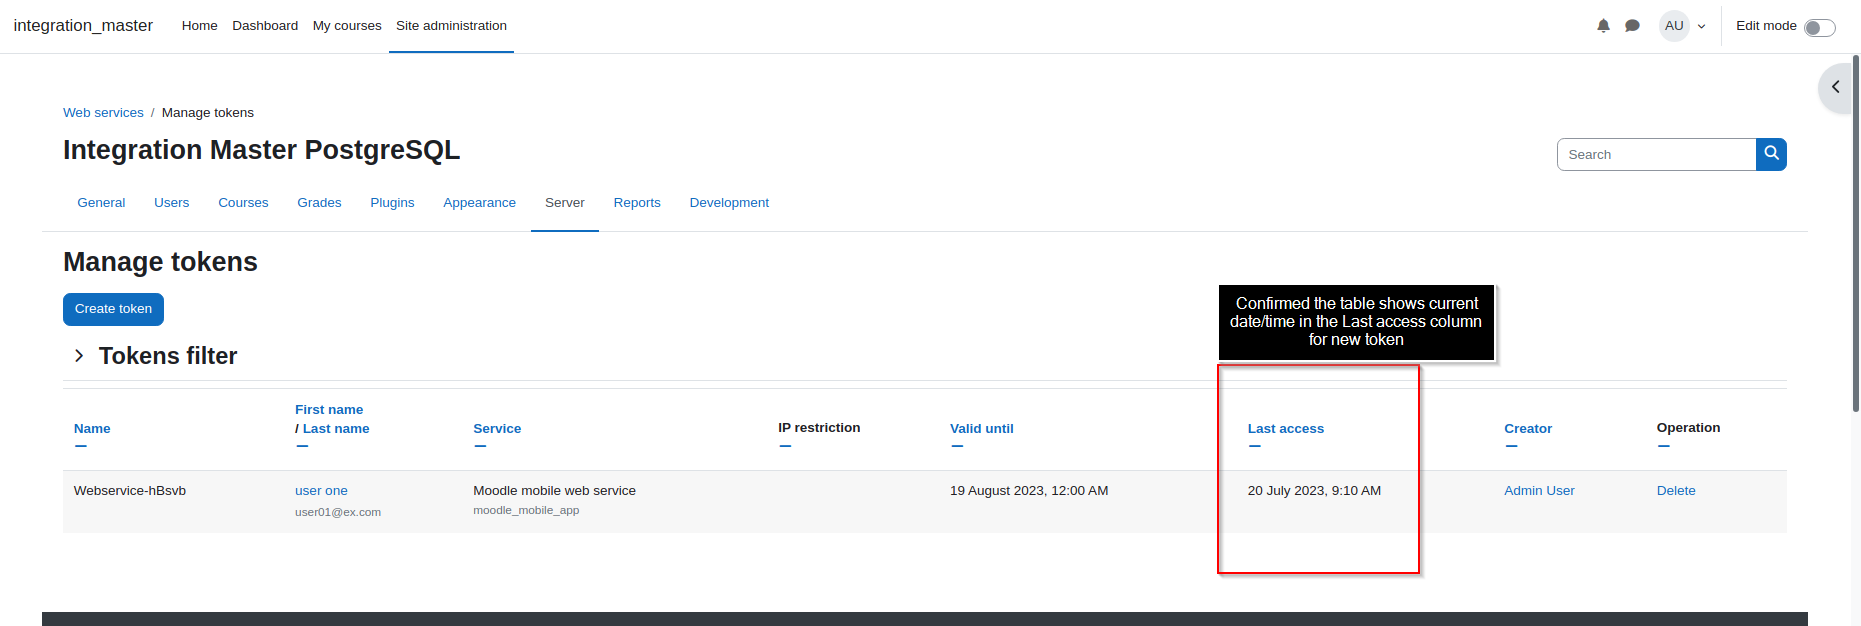Open the user menu dropdown arrow

point(1701,27)
